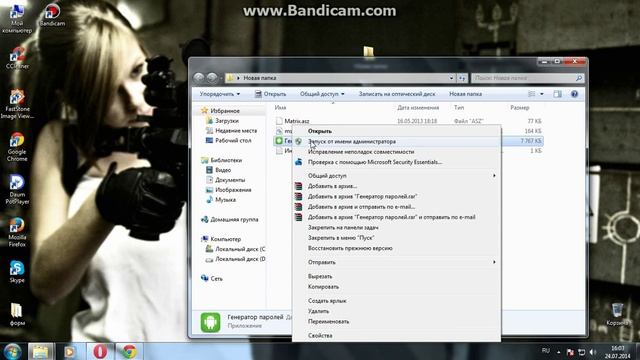640x360 pixels.
Task: Choose Переименовать in the context menu
Action: point(396,322)
